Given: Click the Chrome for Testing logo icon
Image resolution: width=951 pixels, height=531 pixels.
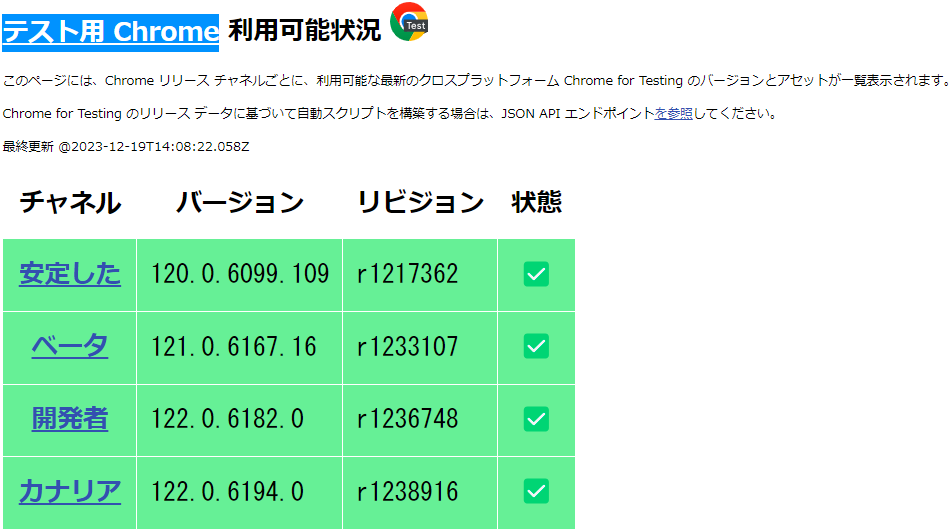Looking at the screenshot, I should click(x=409, y=22).
